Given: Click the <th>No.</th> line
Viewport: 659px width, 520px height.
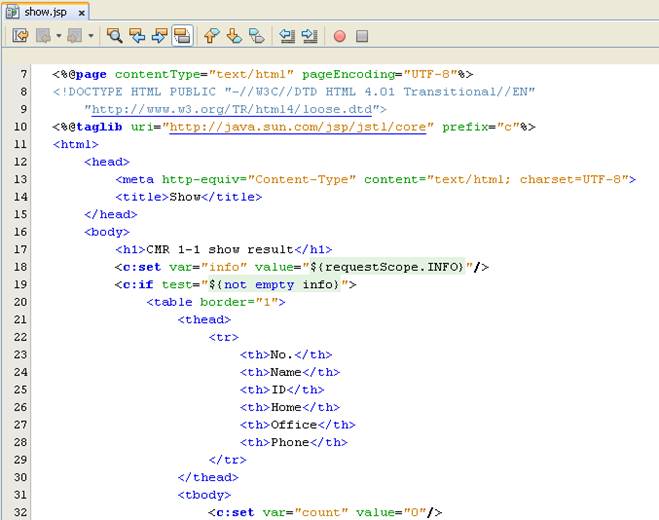Looking at the screenshot, I should point(286,355).
